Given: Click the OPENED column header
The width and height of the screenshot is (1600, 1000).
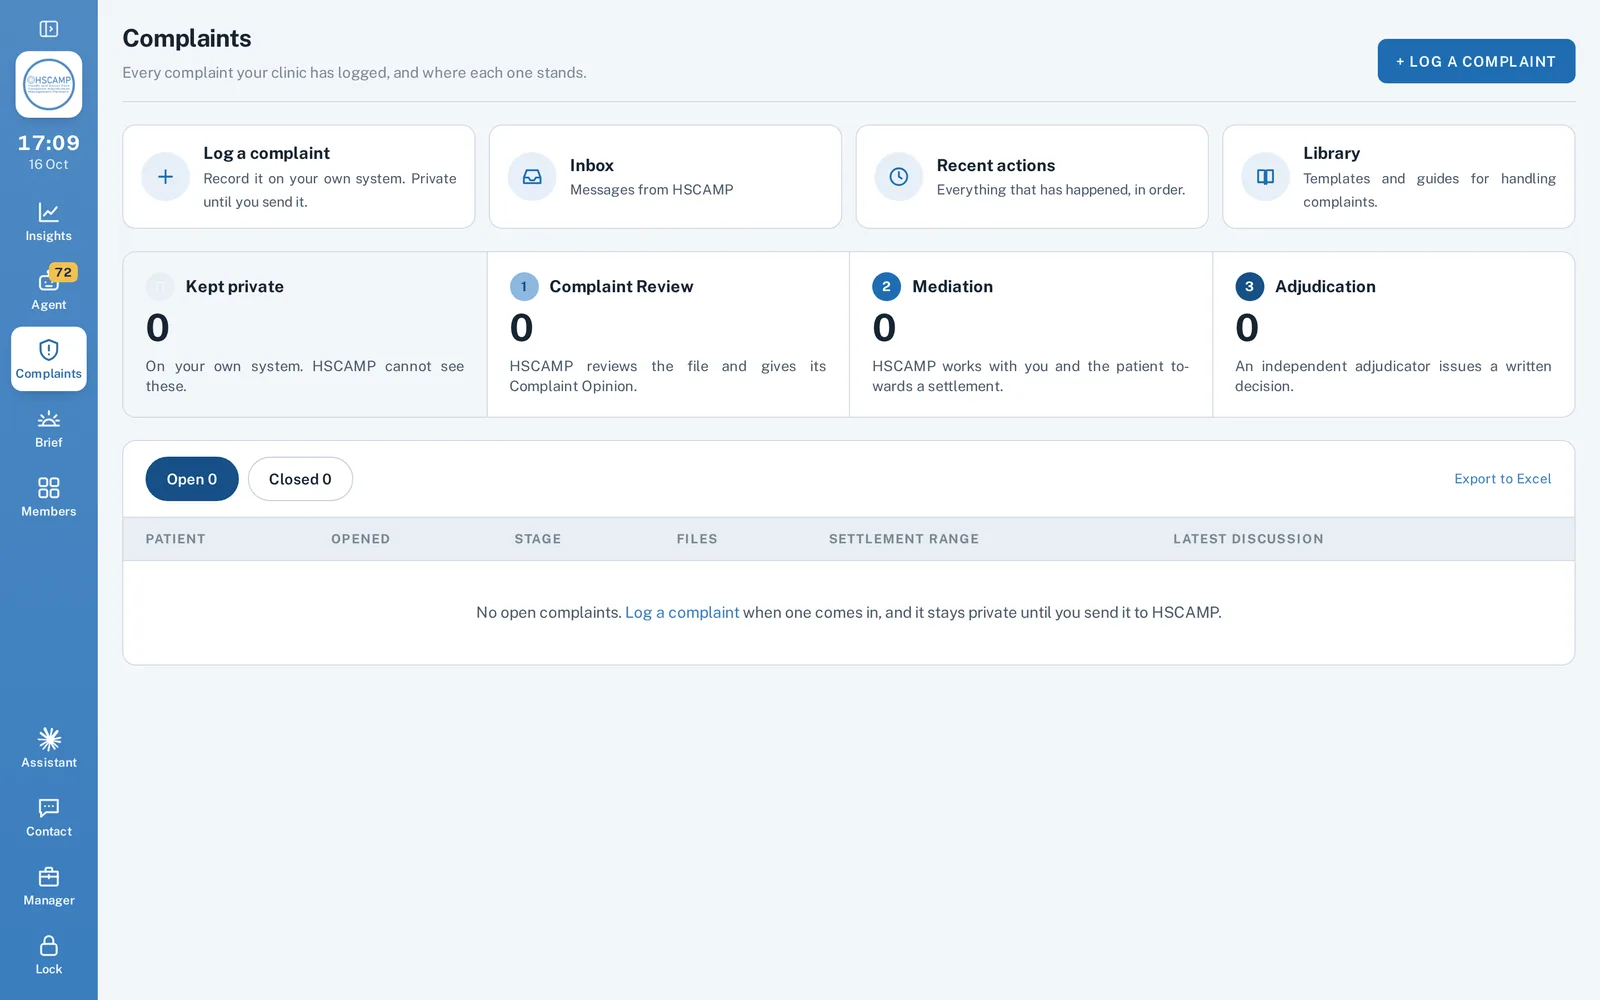Looking at the screenshot, I should coord(361,539).
